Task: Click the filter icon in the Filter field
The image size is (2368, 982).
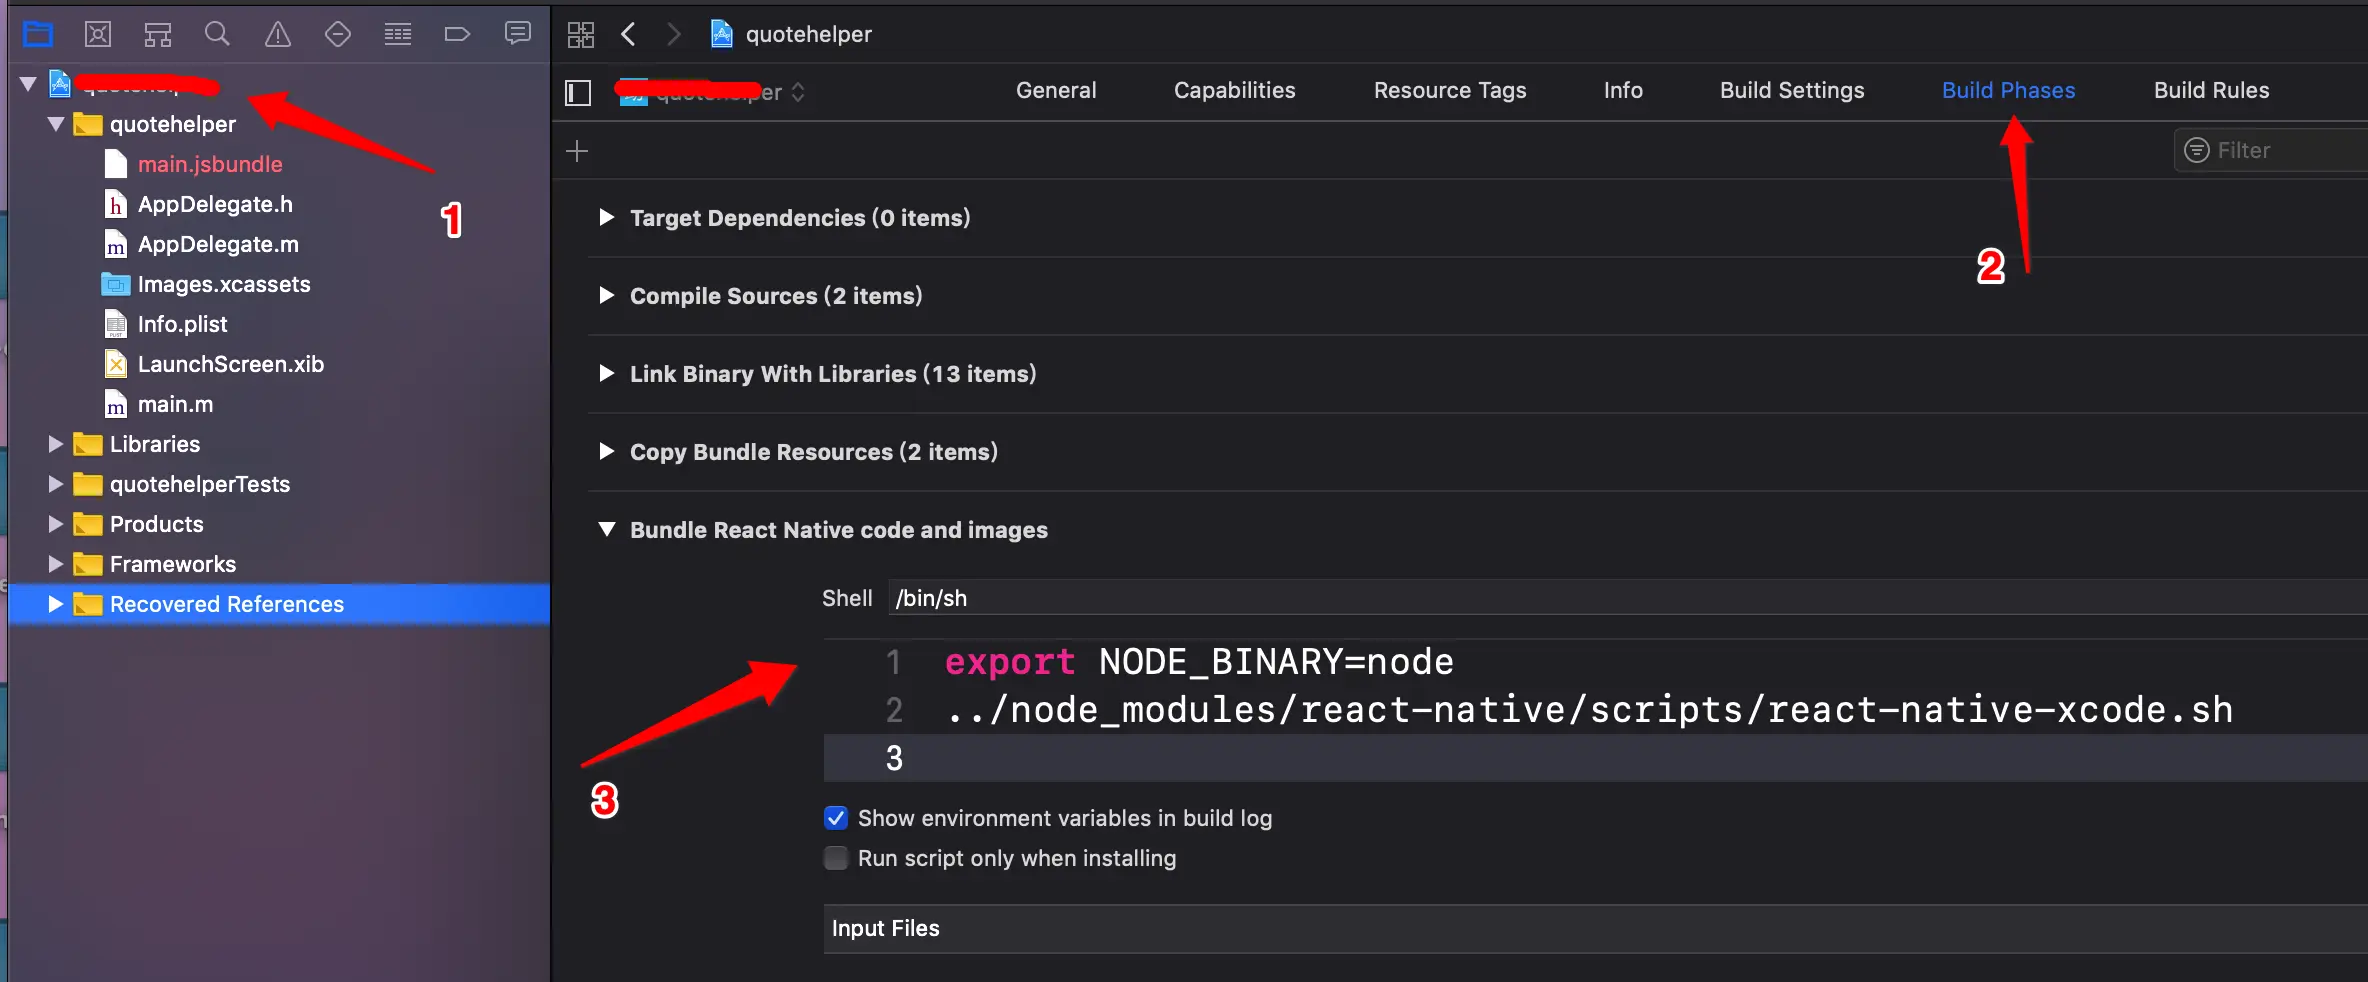Action: click(2196, 150)
